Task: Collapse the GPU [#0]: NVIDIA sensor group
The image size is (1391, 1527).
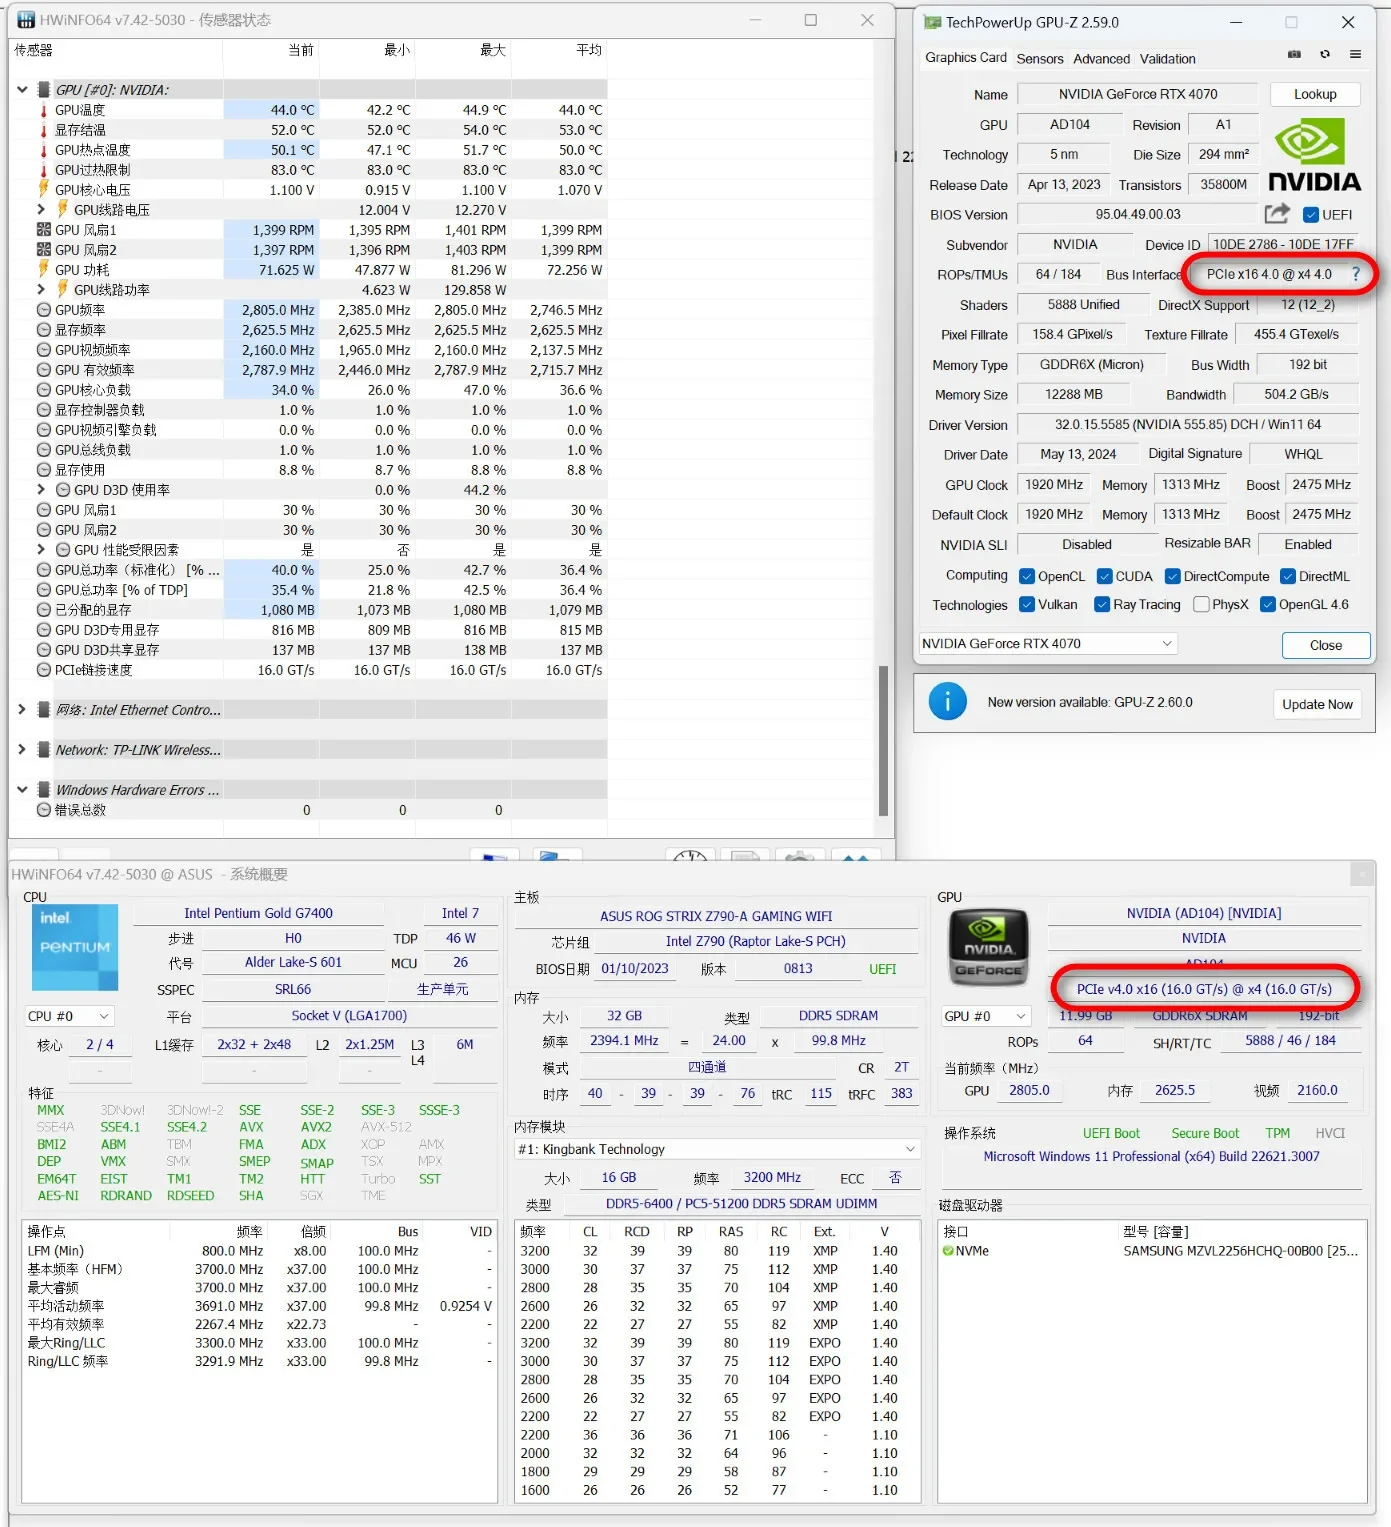Action: click(x=22, y=90)
